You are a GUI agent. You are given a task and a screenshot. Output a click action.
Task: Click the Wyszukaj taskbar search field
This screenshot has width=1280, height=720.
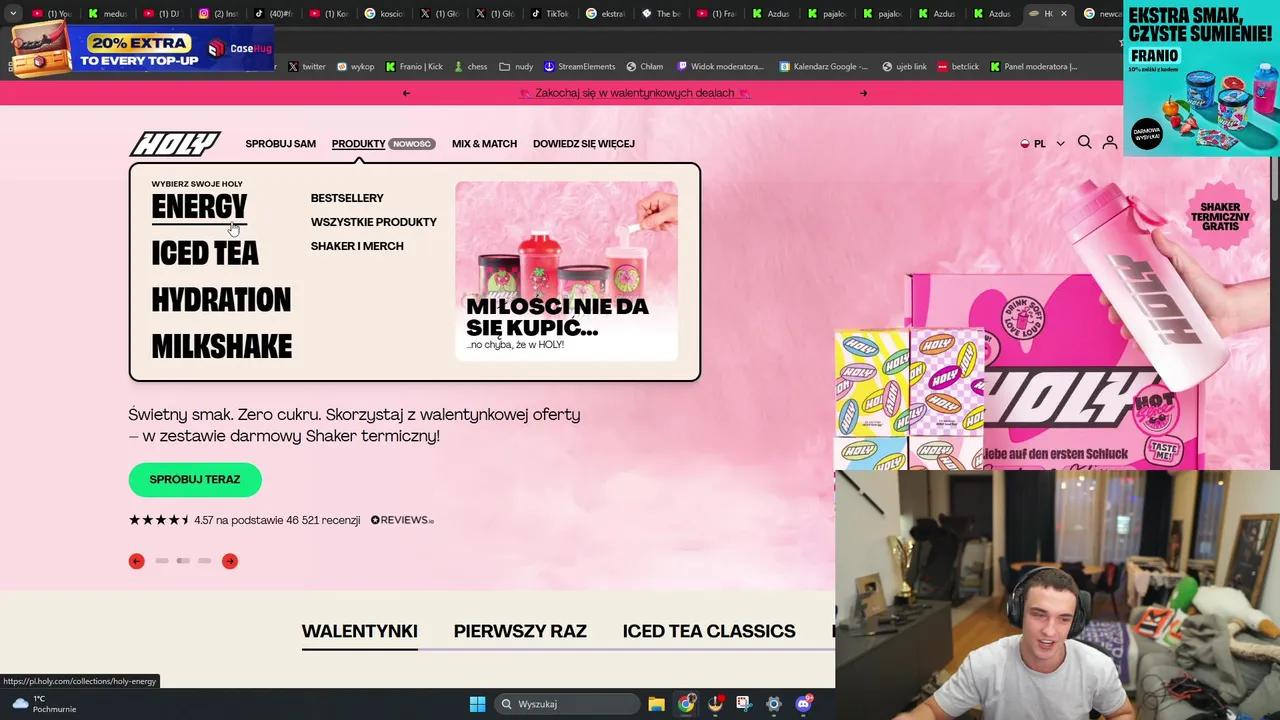click(x=567, y=704)
